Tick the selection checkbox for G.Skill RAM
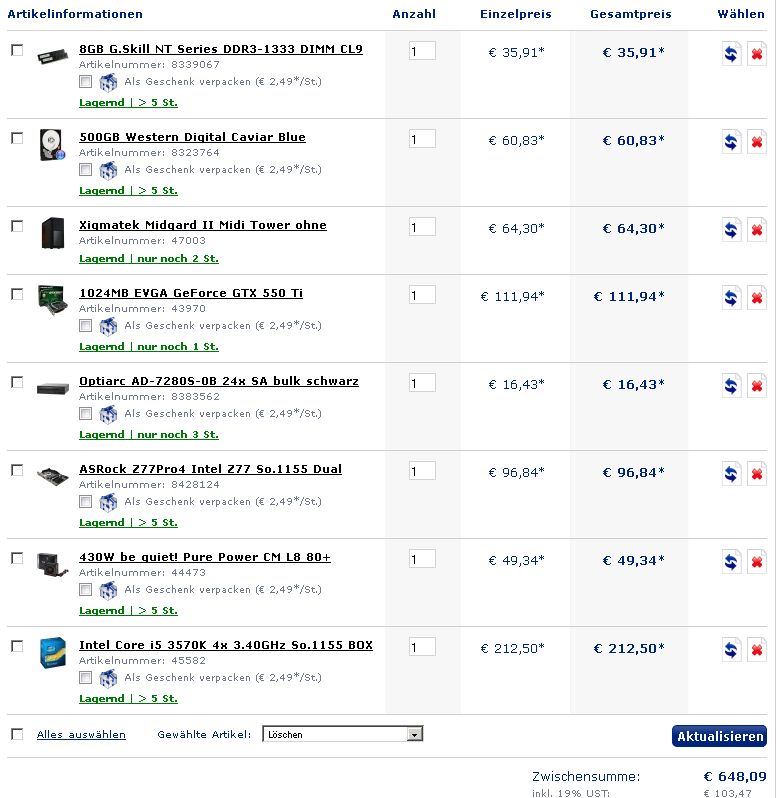The width and height of the screenshot is (781, 798). pyautogui.click(x=17, y=50)
